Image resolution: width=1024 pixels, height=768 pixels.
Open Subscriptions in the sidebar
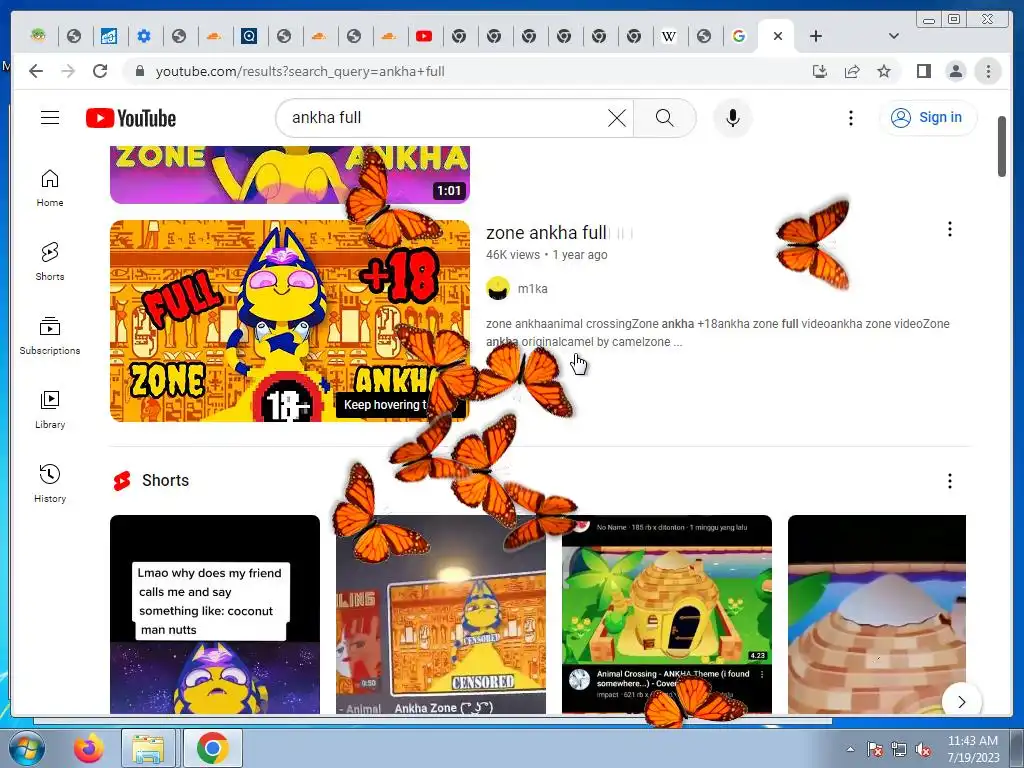click(50, 336)
